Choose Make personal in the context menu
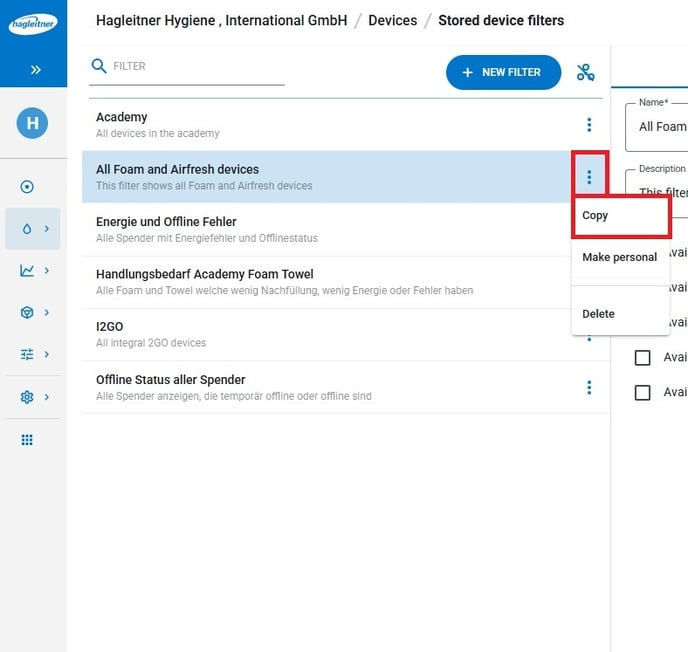Image resolution: width=688 pixels, height=652 pixels. coord(619,257)
